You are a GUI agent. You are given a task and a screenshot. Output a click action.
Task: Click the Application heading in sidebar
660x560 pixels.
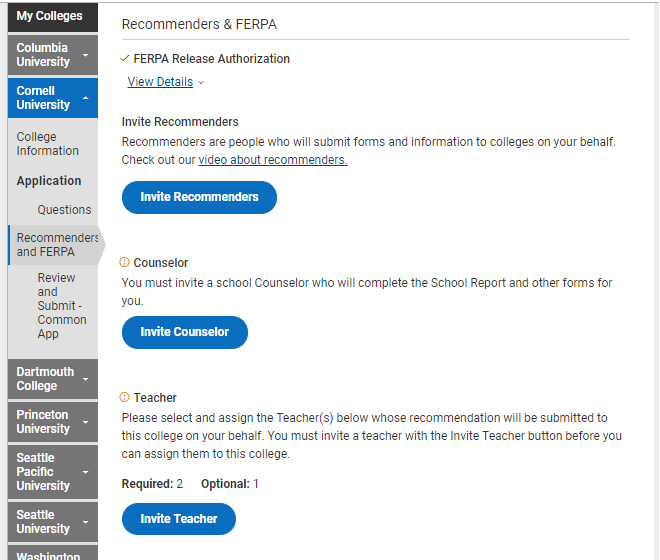(x=49, y=181)
